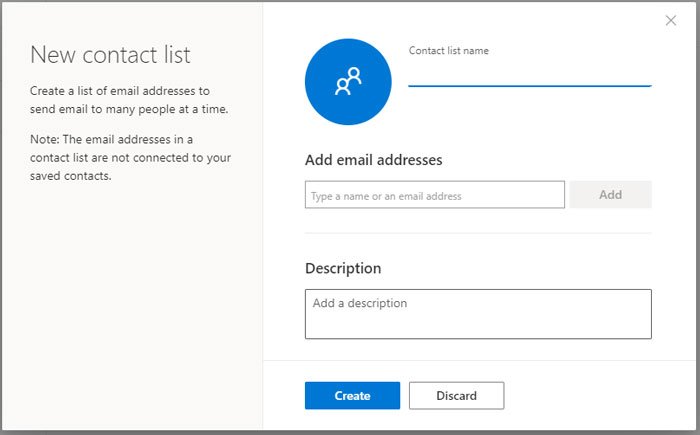Image resolution: width=700 pixels, height=435 pixels.
Task: Focus the Contact list name field
Action: (529, 73)
